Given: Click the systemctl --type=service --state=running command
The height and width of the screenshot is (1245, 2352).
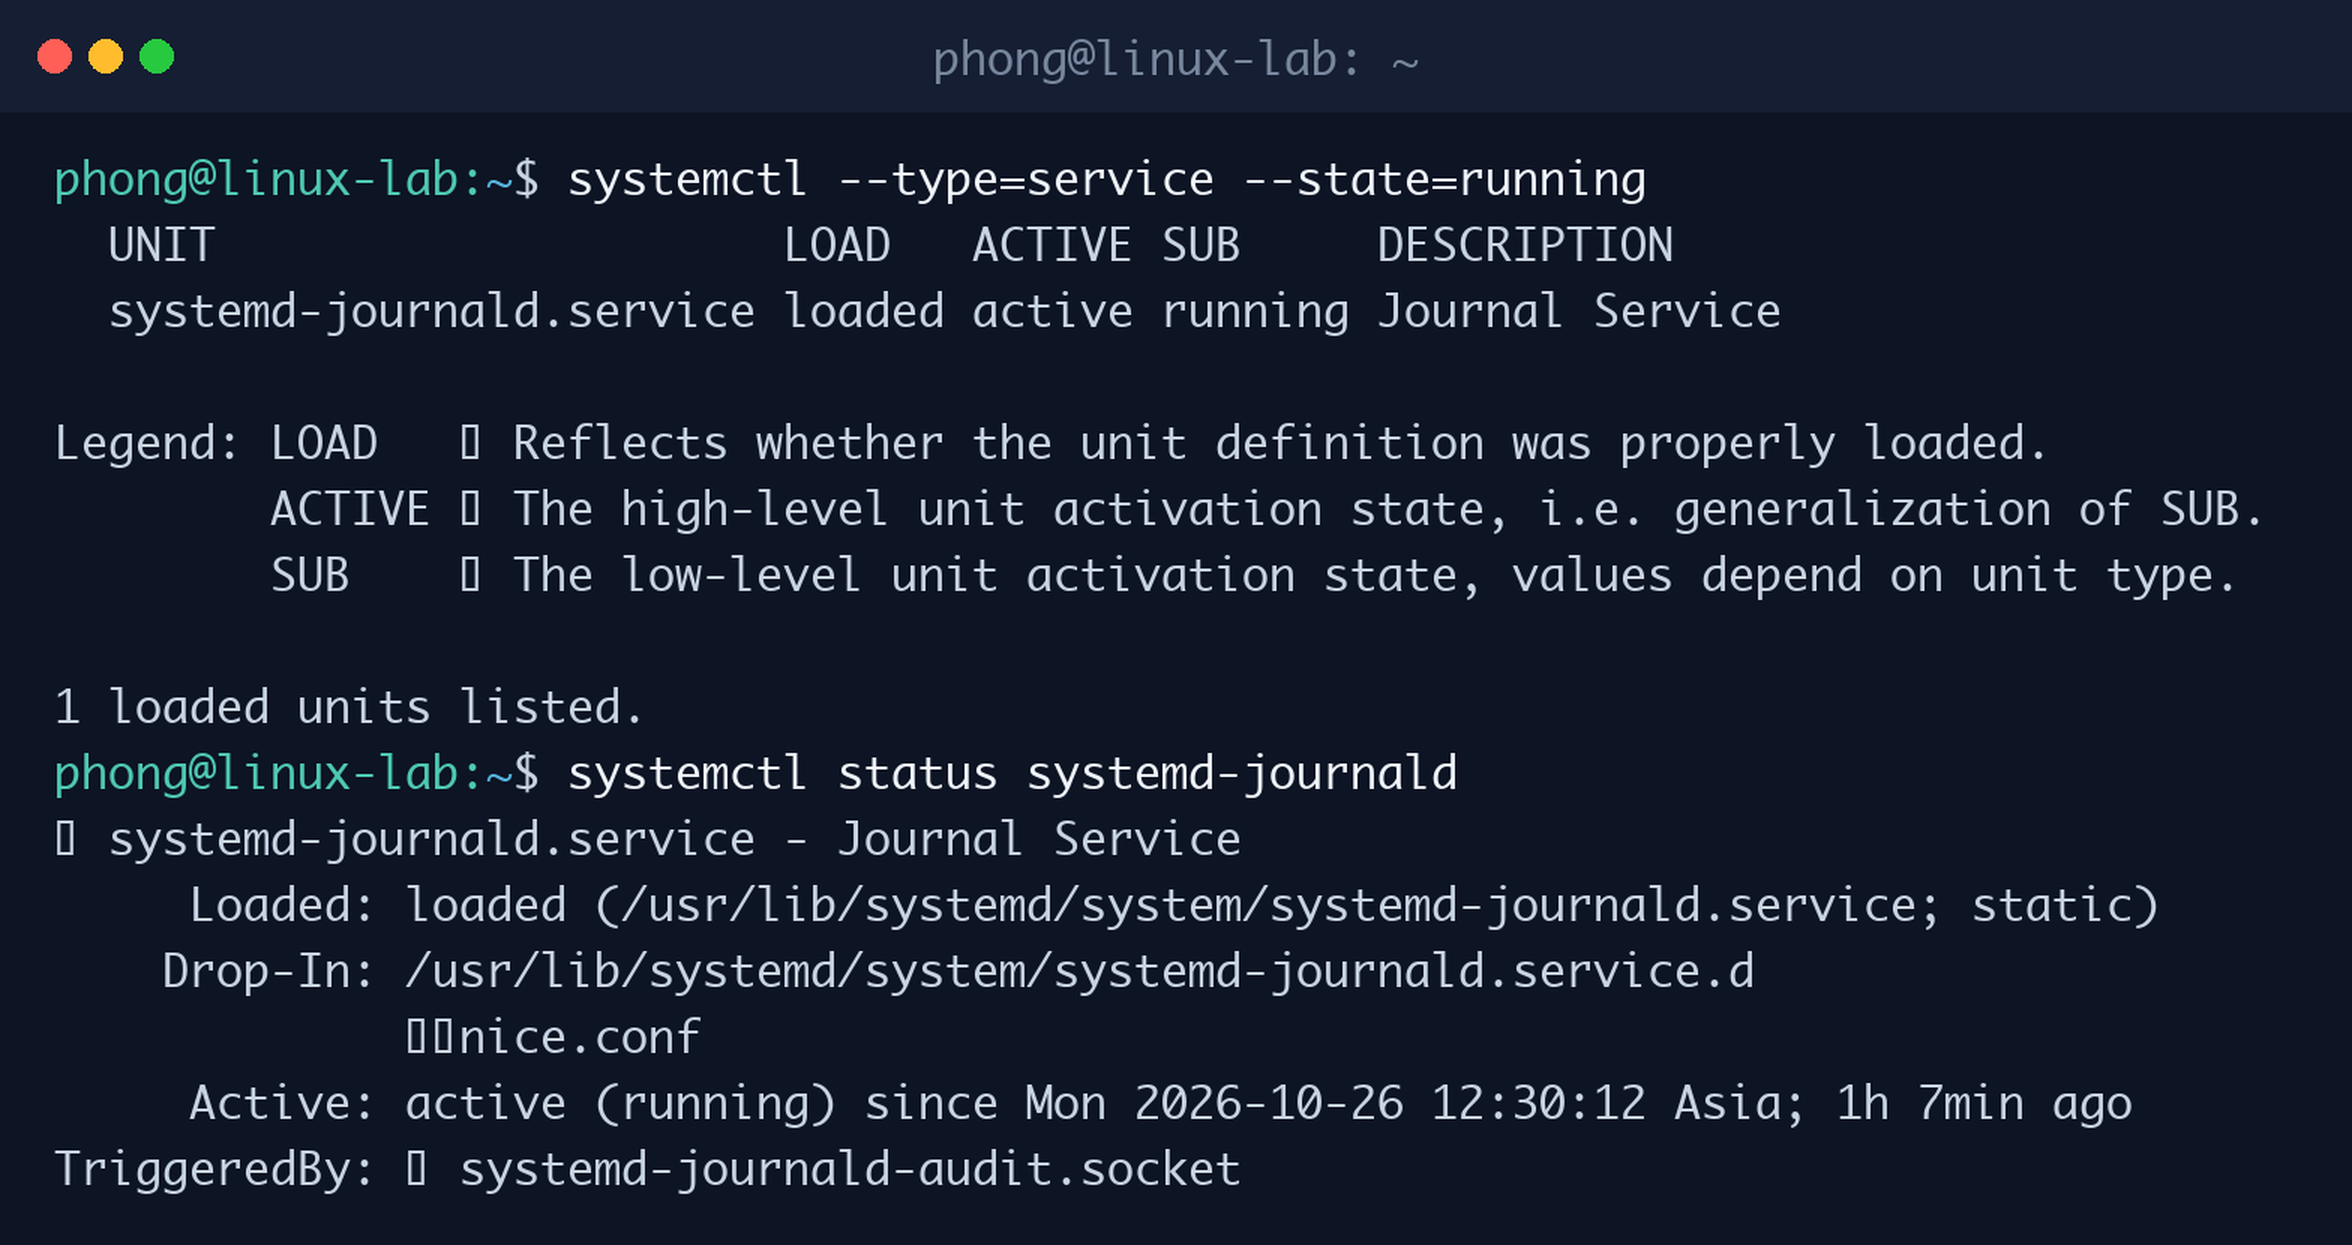Looking at the screenshot, I should 1107,180.
